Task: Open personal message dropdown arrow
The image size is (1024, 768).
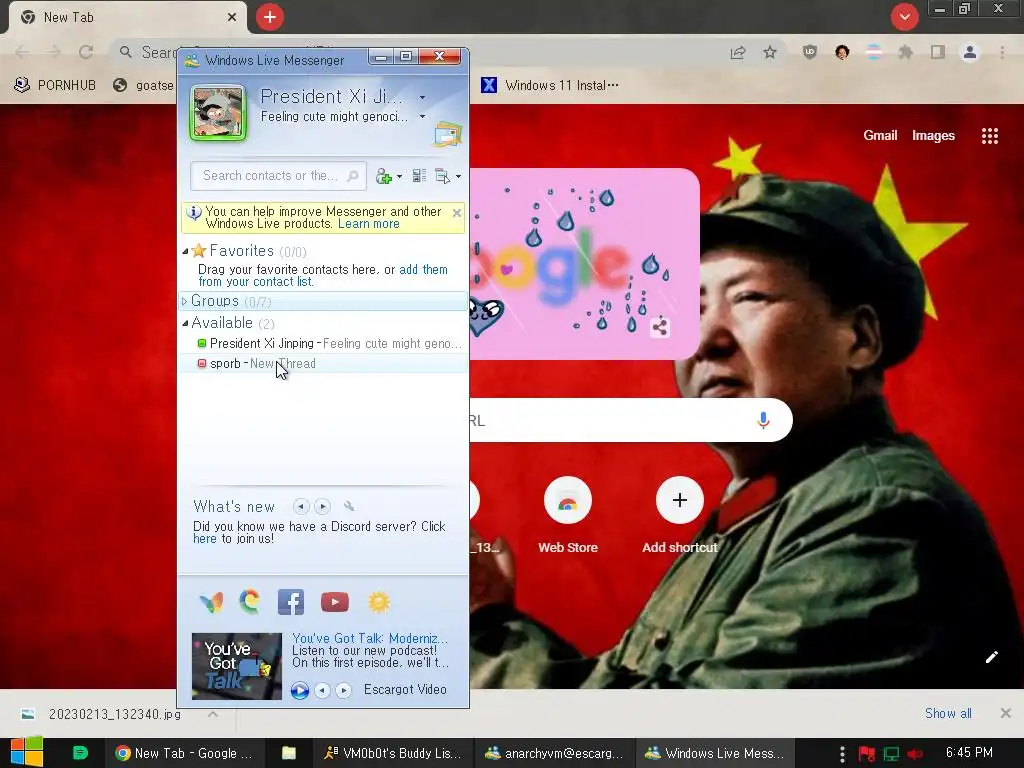Action: (x=423, y=117)
